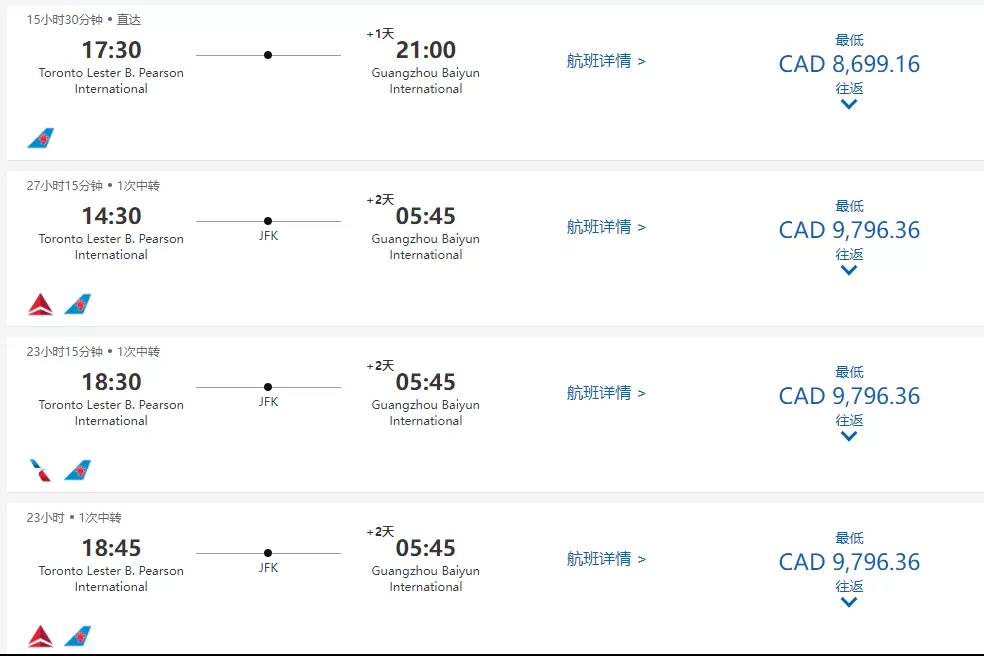Image resolution: width=984 pixels, height=656 pixels.
Task: Expand fare options for CAD 8,699.16 flight
Action: [848, 105]
